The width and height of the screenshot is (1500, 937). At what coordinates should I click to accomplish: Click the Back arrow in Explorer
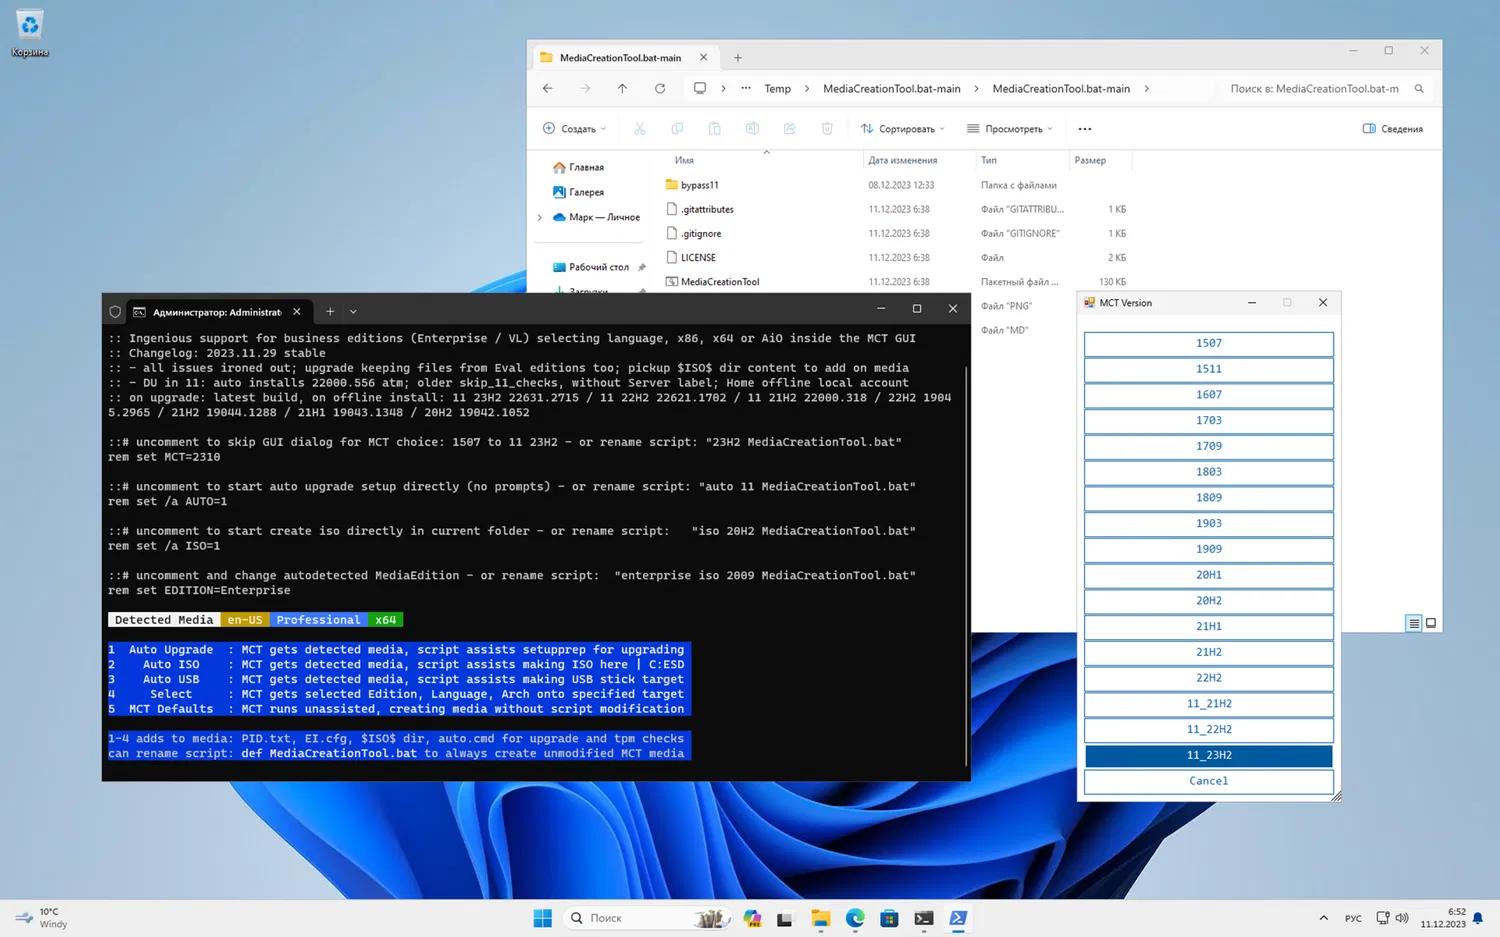(x=548, y=89)
